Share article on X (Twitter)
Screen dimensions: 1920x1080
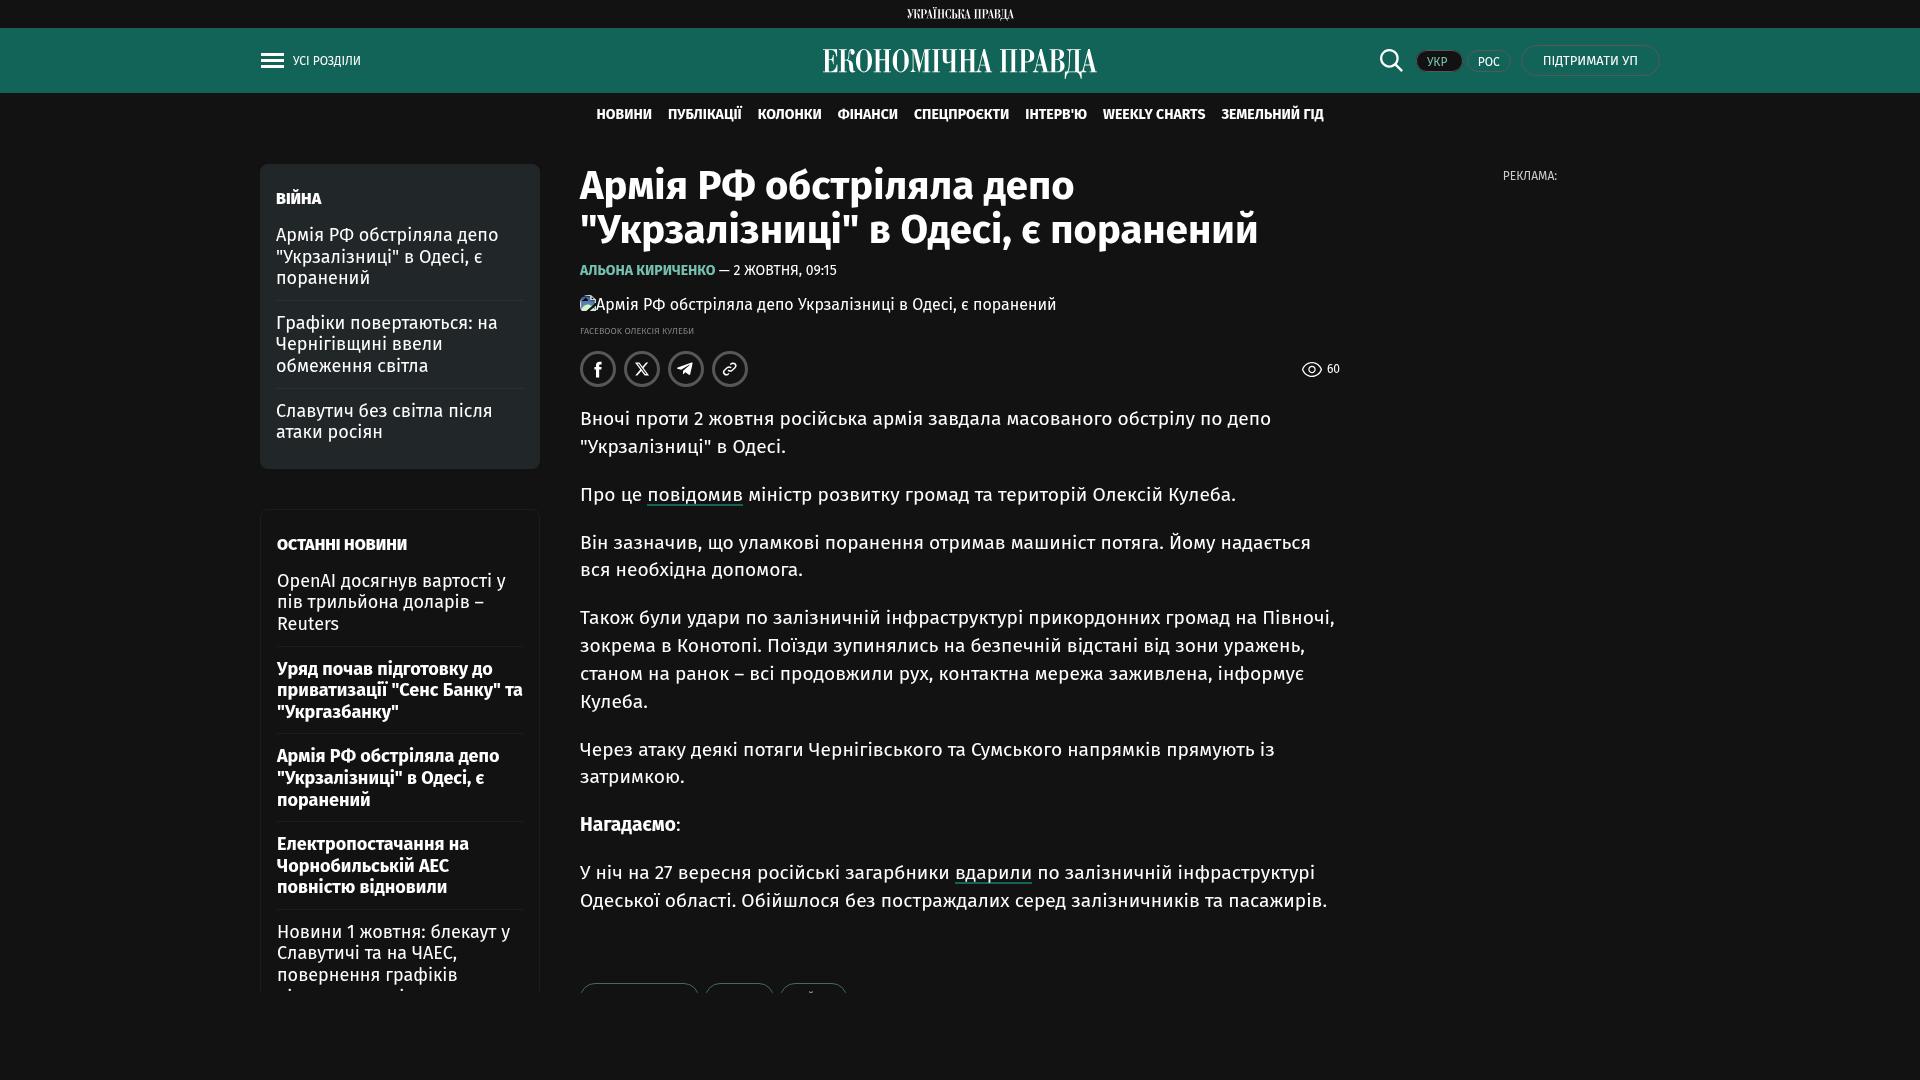[x=642, y=369]
